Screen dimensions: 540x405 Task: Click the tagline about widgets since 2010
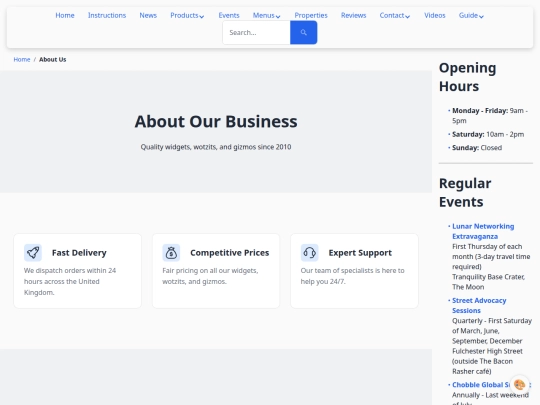point(216,147)
